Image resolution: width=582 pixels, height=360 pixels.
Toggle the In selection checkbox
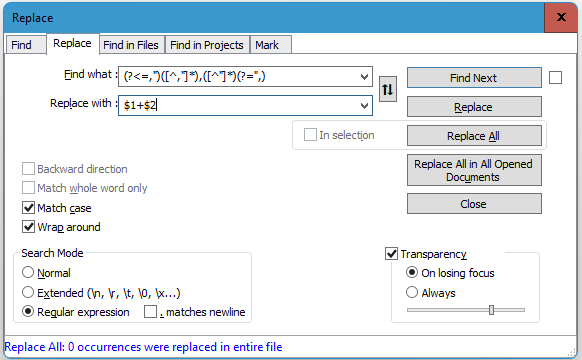339,135
